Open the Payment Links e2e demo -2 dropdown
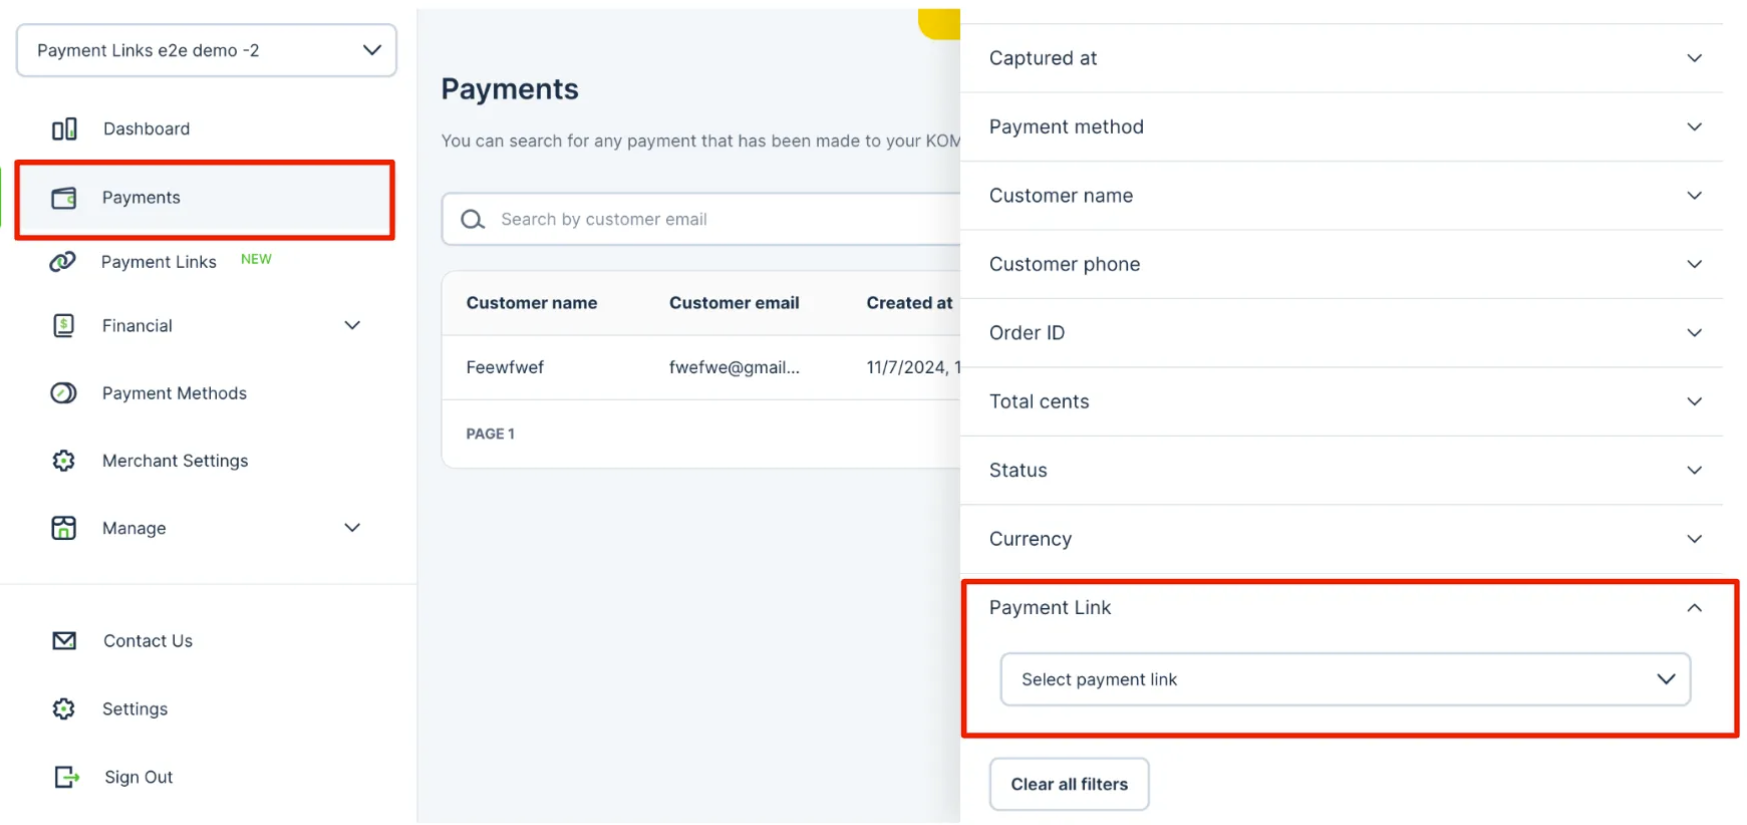1747x825 pixels. click(207, 50)
